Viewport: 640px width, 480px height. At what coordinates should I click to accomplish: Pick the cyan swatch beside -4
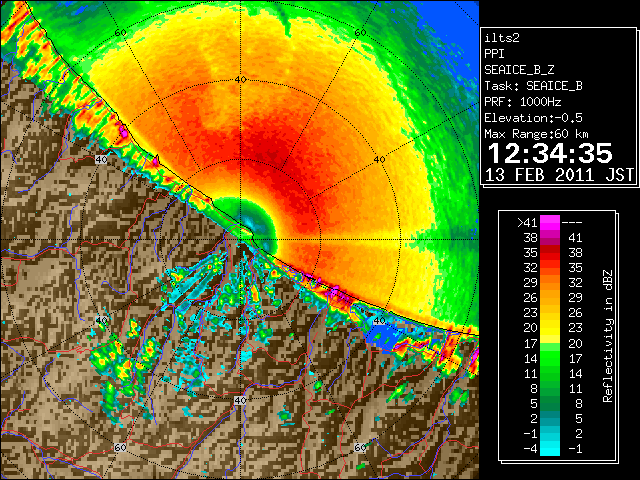point(549,448)
